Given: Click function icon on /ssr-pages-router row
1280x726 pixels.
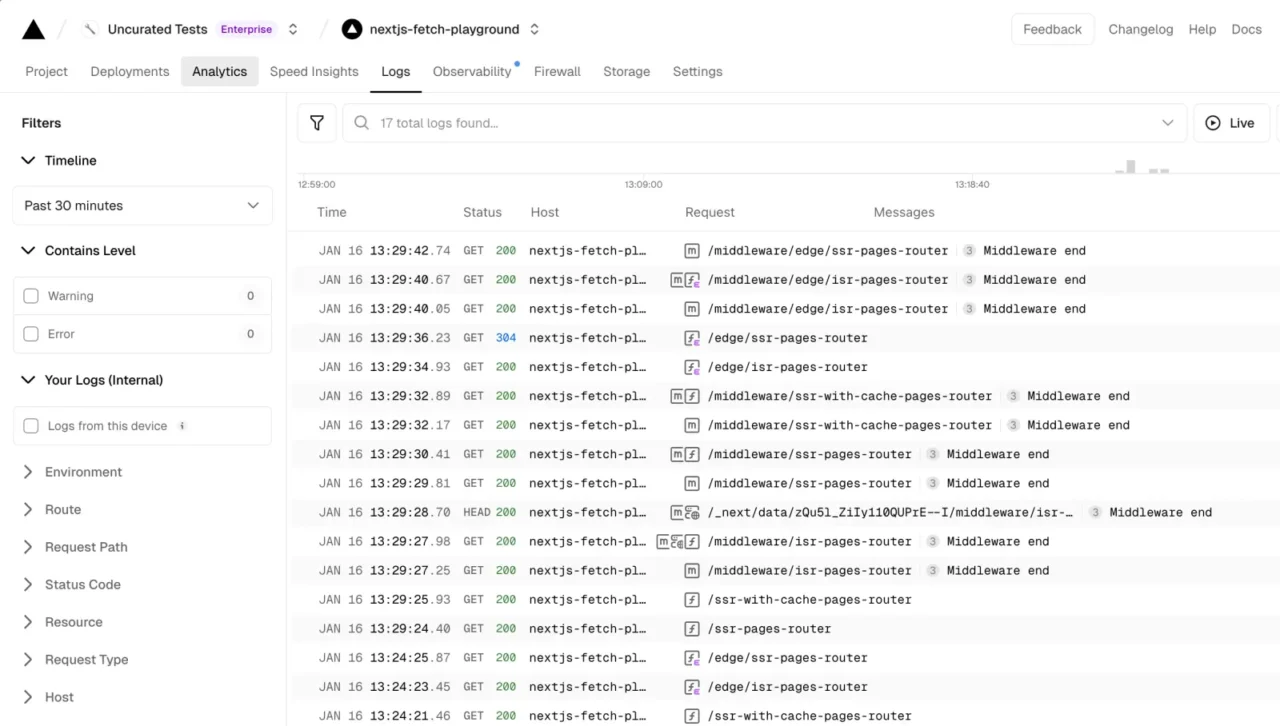Looking at the screenshot, I should click(x=692, y=629).
